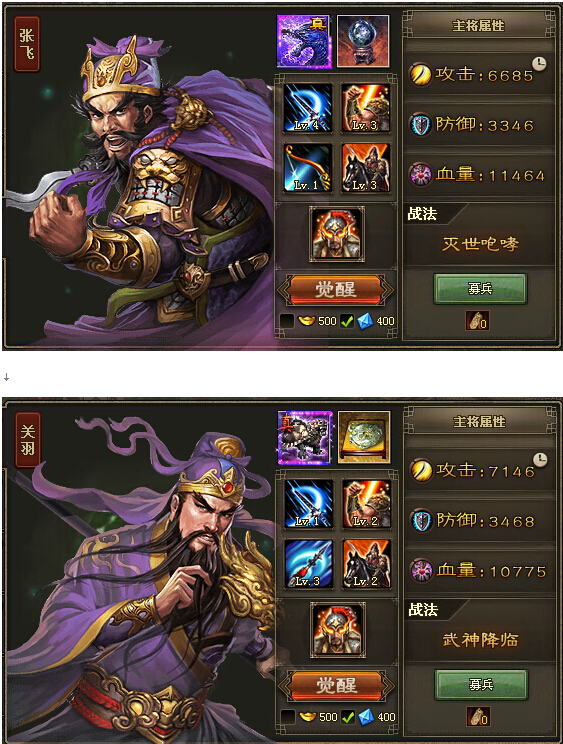Click Guan Yu's flaming helmet awakening portrait
This screenshot has height=744, width=563.
pyautogui.click(x=337, y=630)
